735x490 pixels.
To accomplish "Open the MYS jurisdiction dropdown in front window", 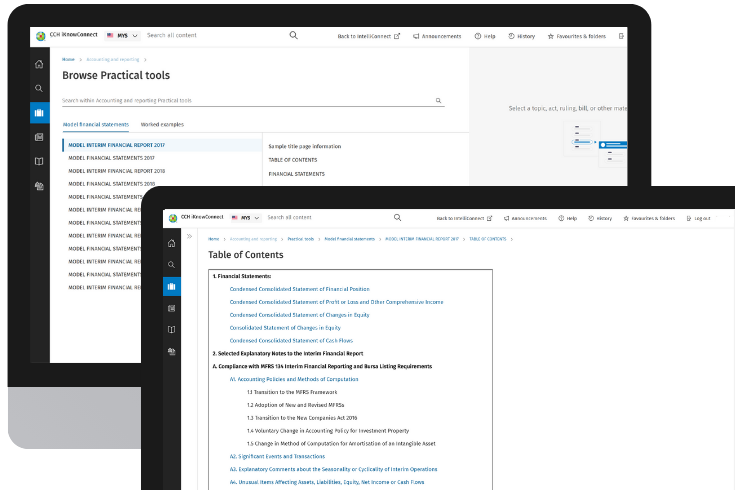I will coord(240,217).
